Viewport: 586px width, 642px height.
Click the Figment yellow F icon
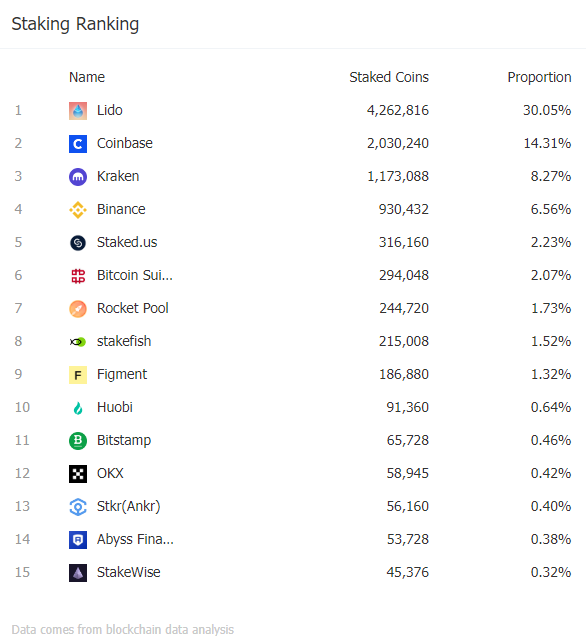click(x=78, y=375)
